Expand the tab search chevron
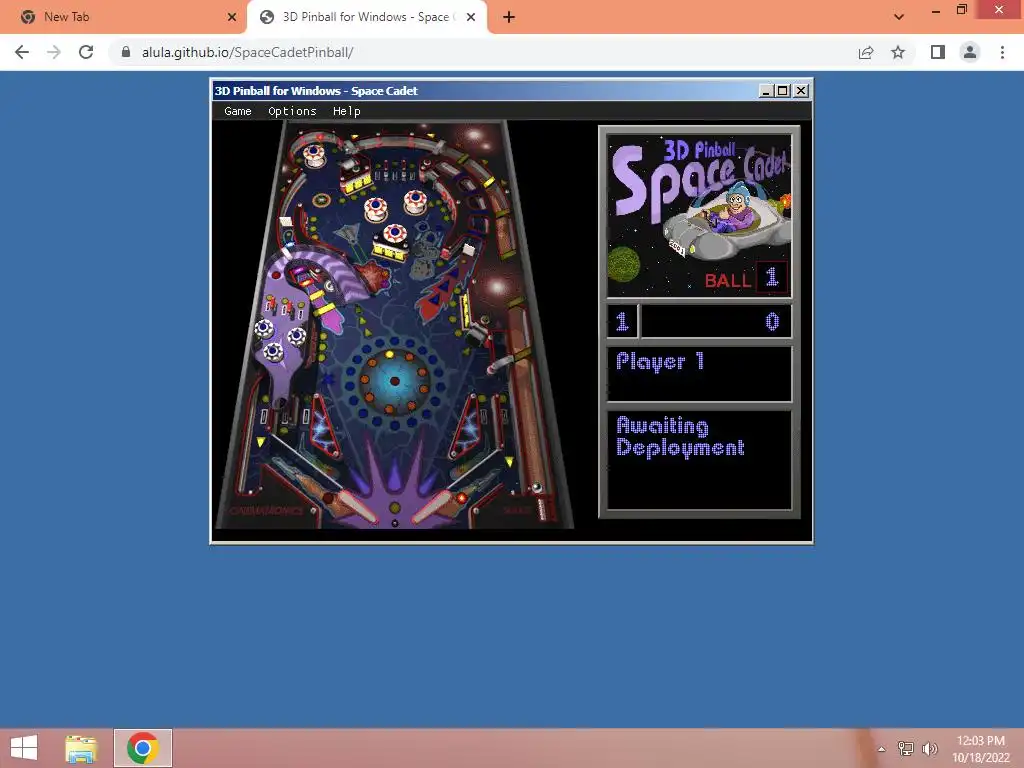This screenshot has width=1024, height=768. pyautogui.click(x=899, y=17)
